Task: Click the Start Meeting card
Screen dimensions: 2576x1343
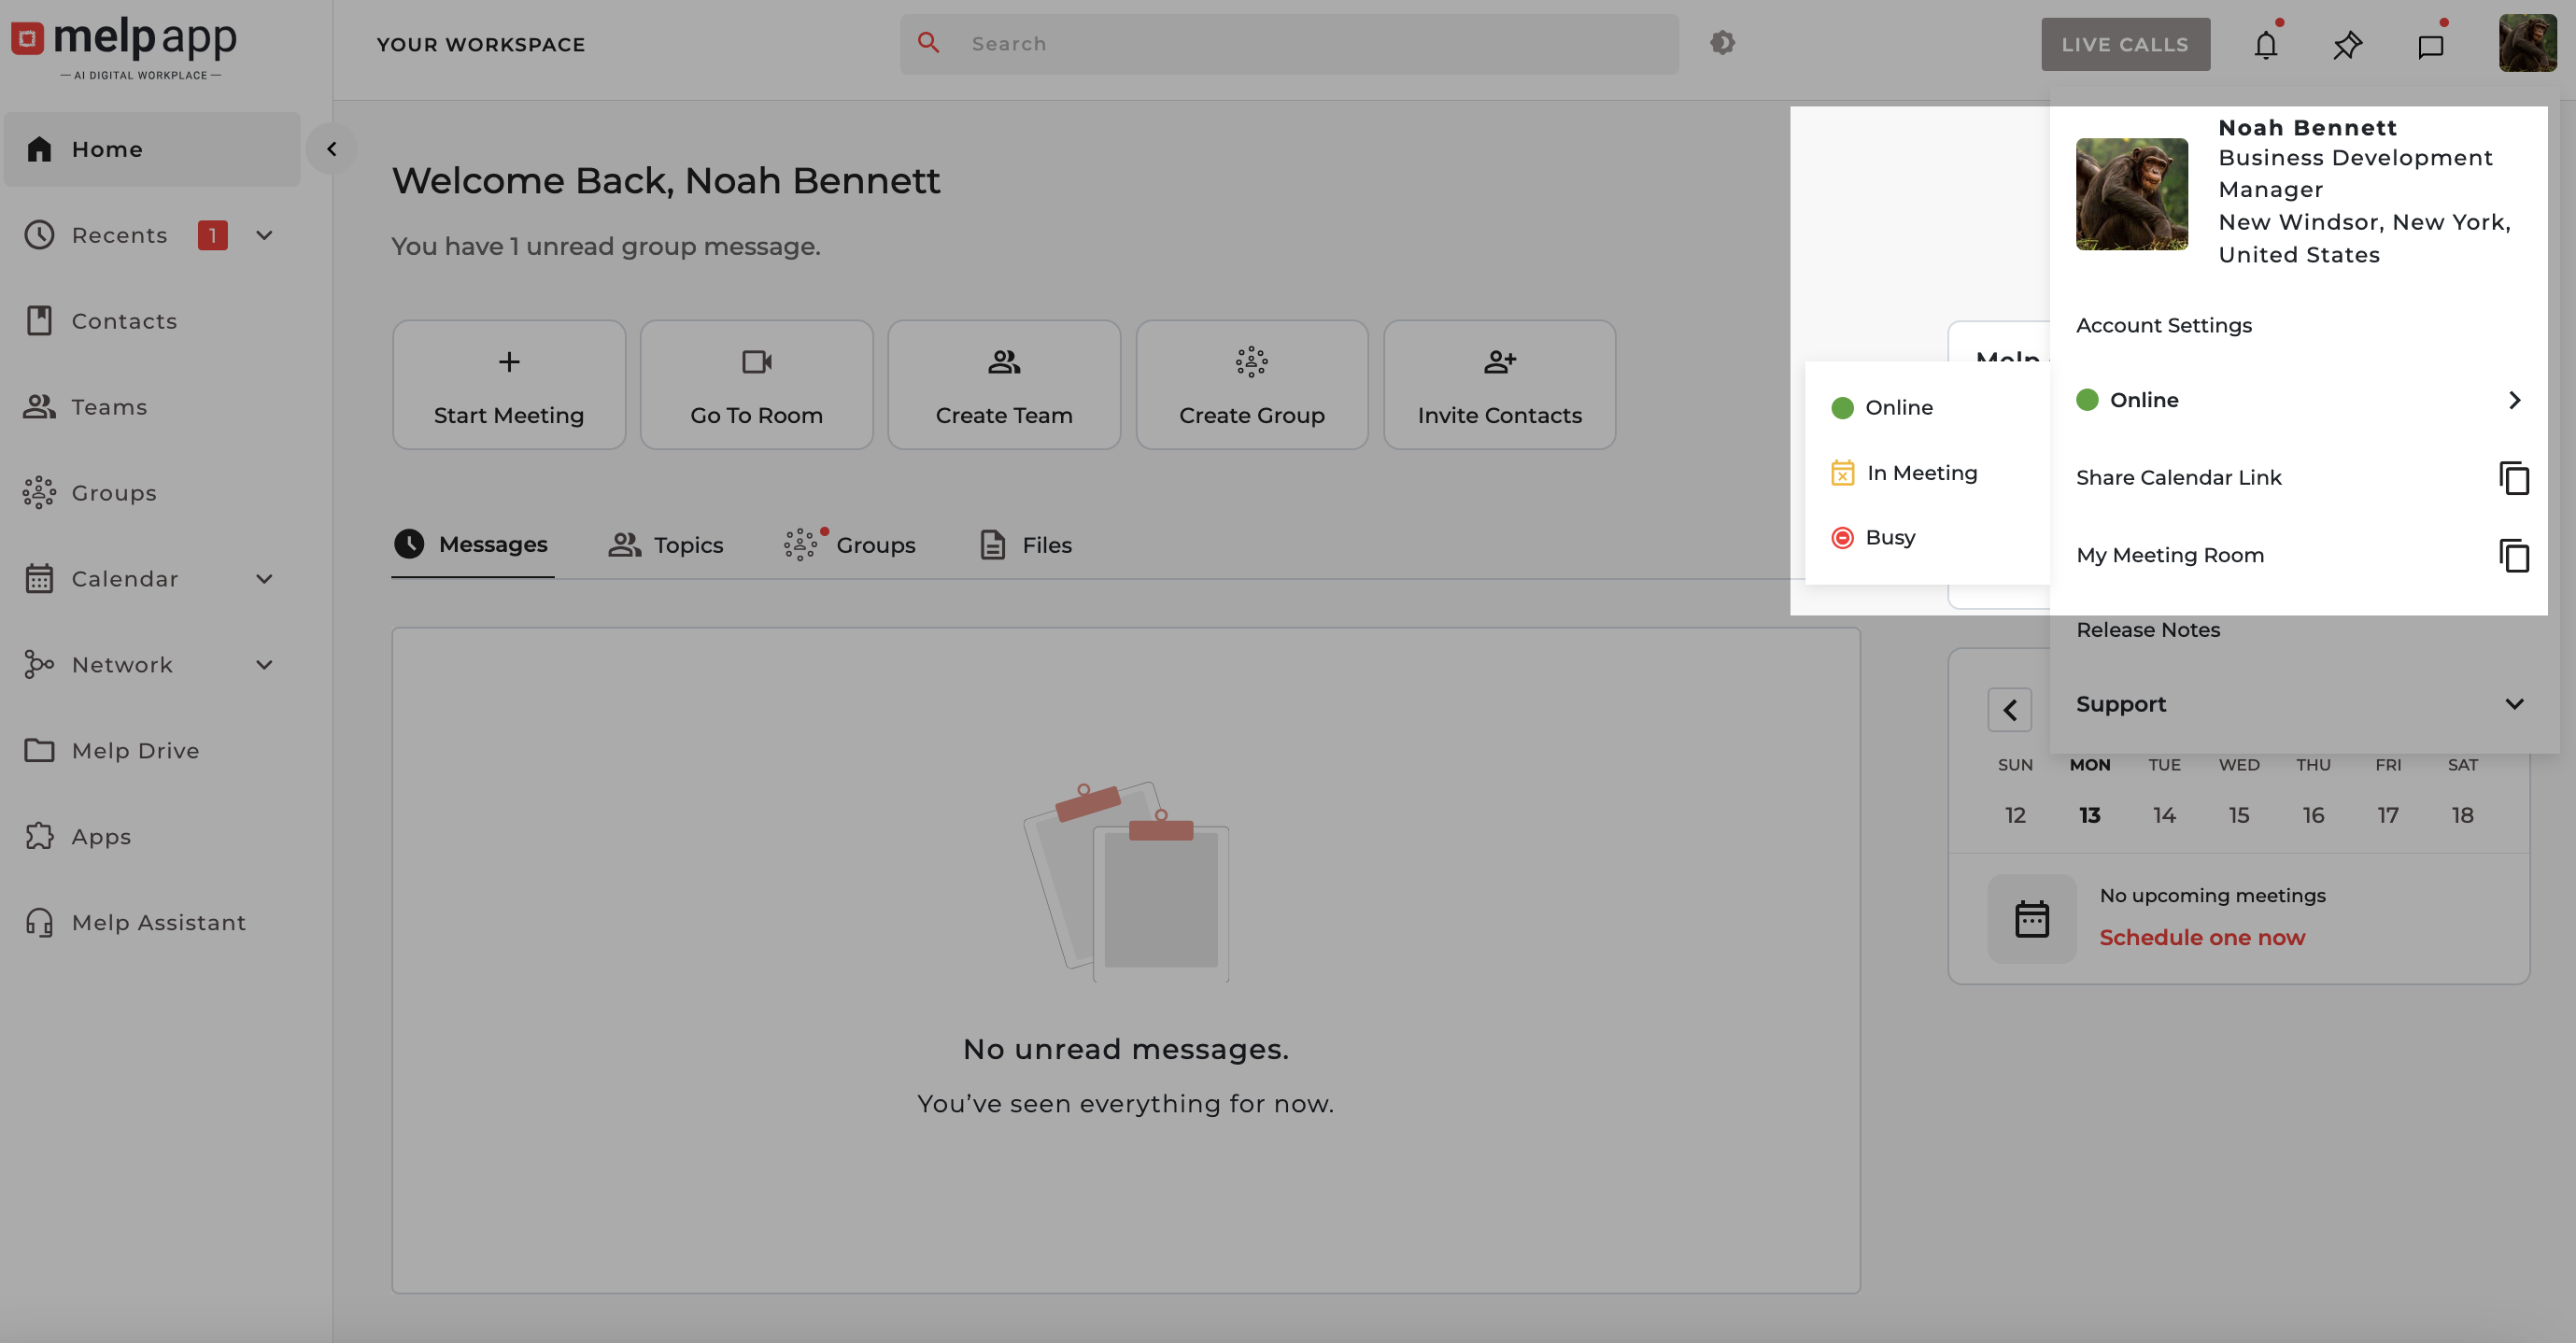Action: coord(509,385)
